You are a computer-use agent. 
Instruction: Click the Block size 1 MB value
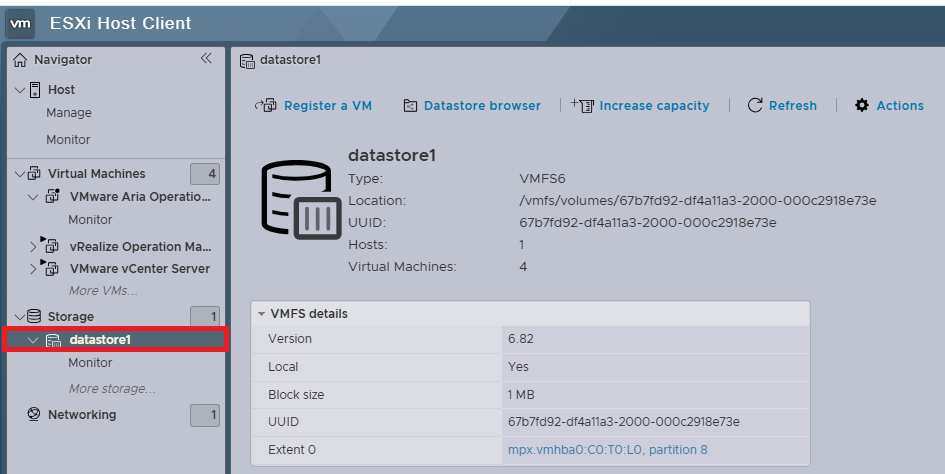[521, 394]
